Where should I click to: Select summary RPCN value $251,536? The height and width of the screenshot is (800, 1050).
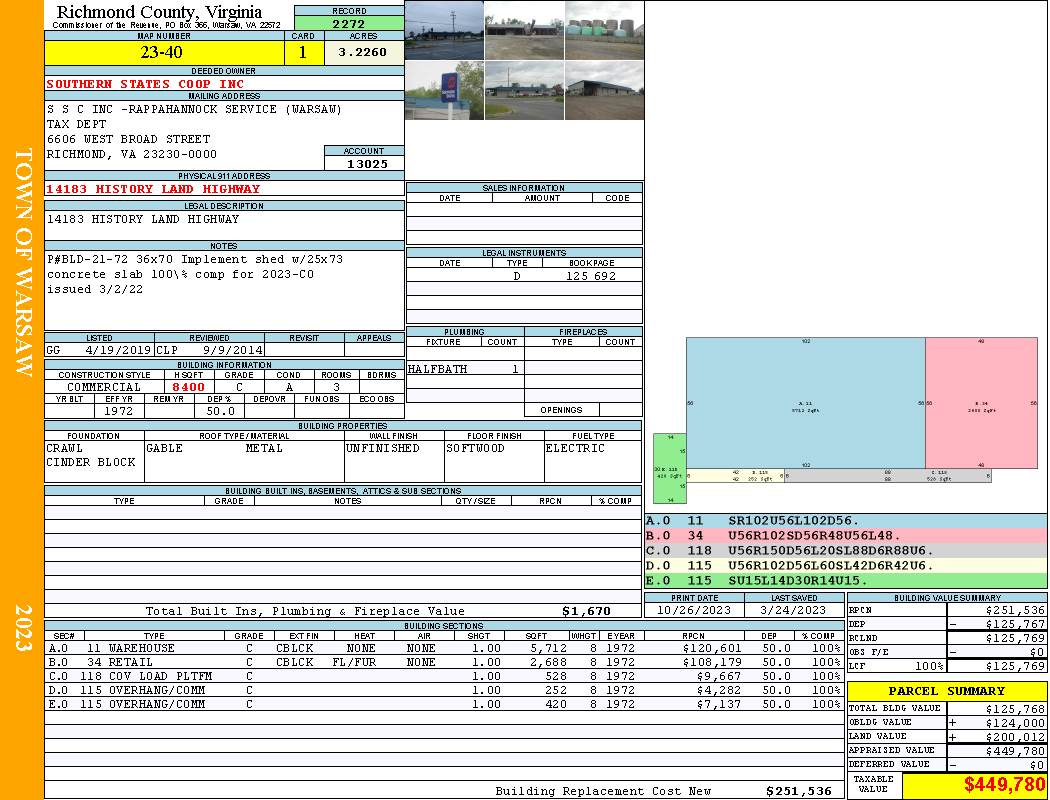tap(1015, 610)
